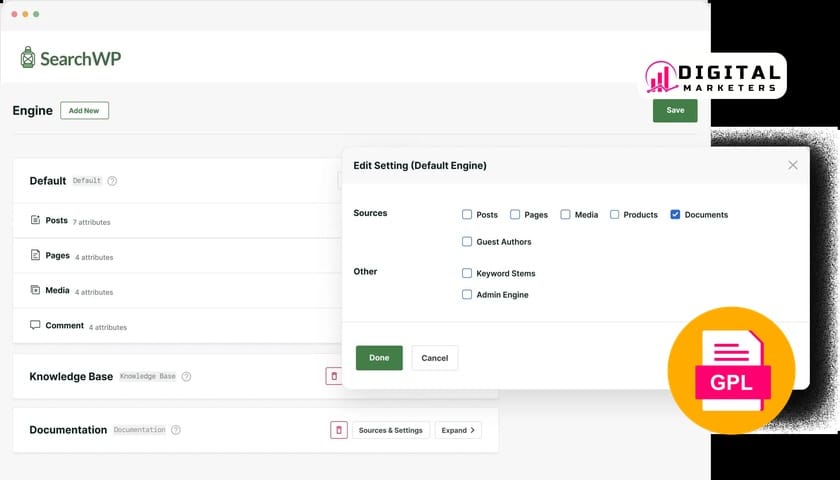Delete the Knowledge Base engine via trash icon

(x=334, y=376)
